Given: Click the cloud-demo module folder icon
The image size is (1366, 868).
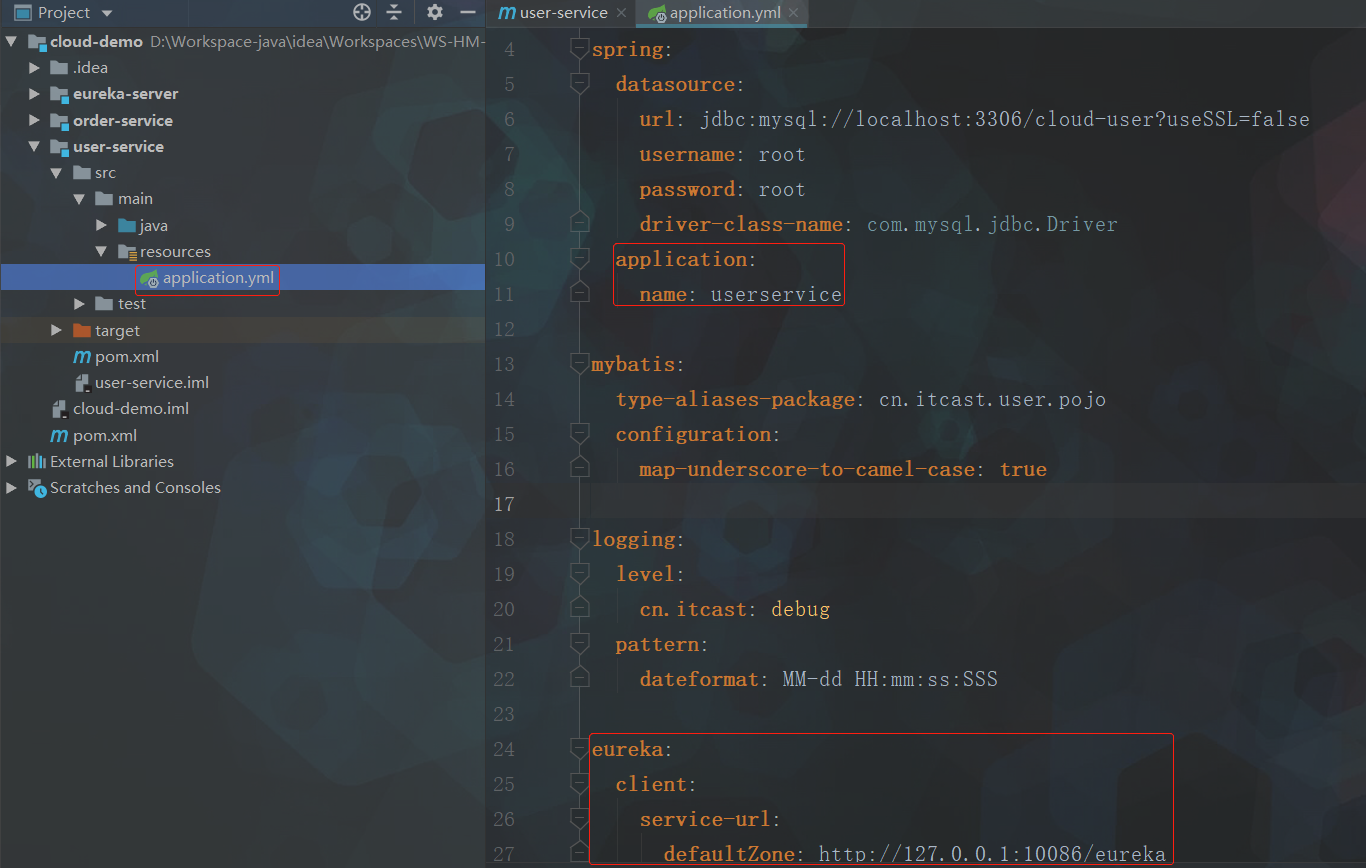Looking at the screenshot, I should pos(38,42).
